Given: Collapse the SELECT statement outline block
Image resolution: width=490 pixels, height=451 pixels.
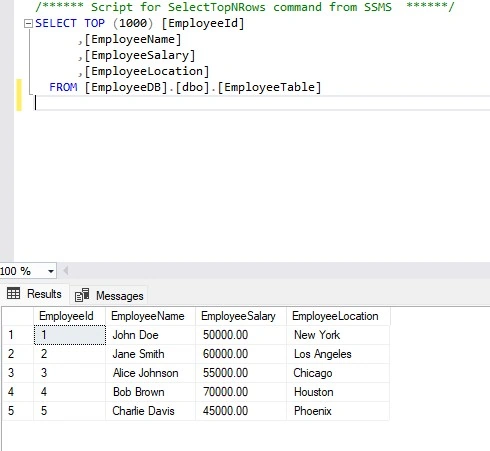Looking at the screenshot, I should pyautogui.click(x=28, y=23).
